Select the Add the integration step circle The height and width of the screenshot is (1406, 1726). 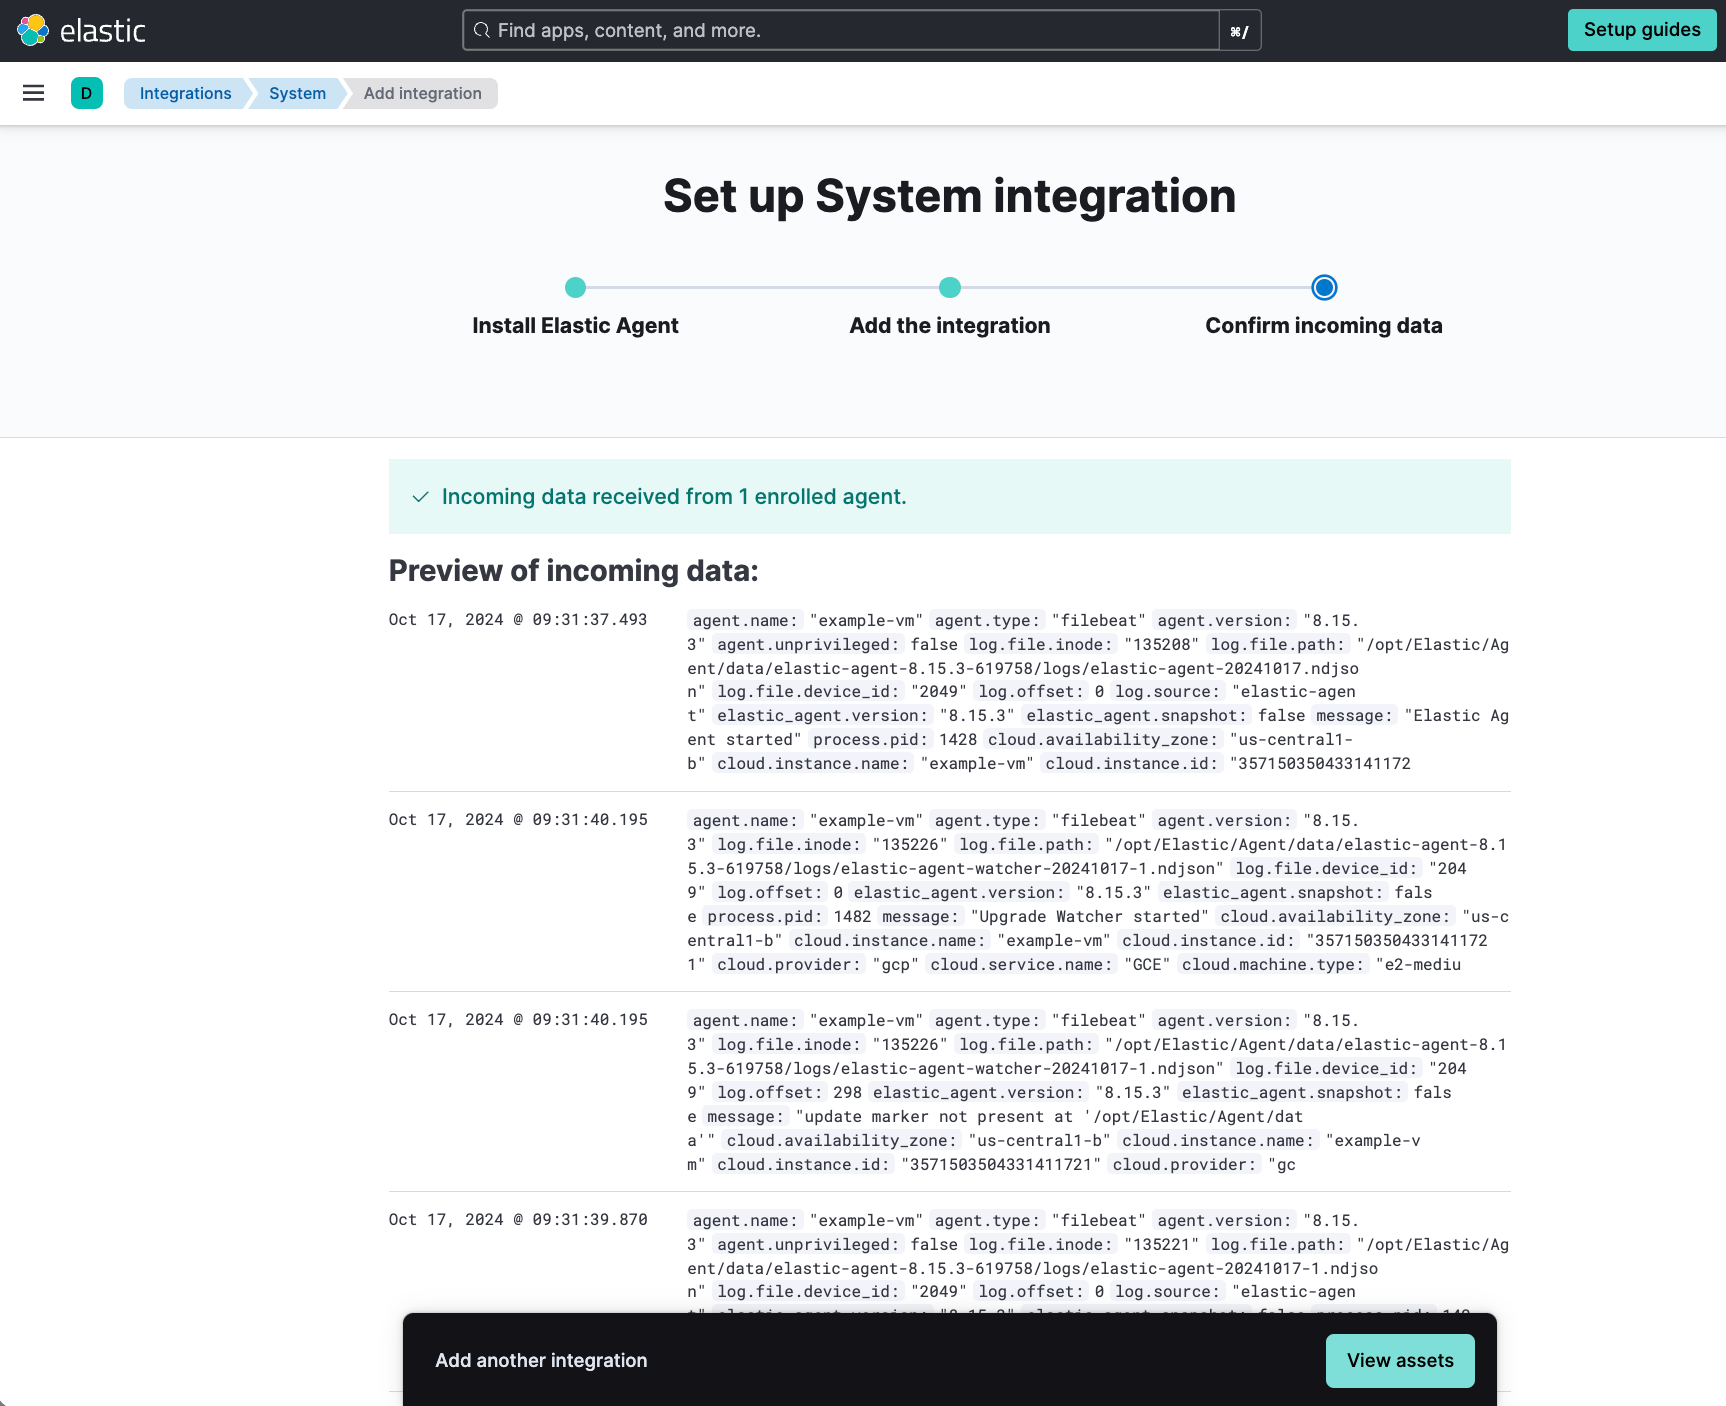tap(950, 288)
